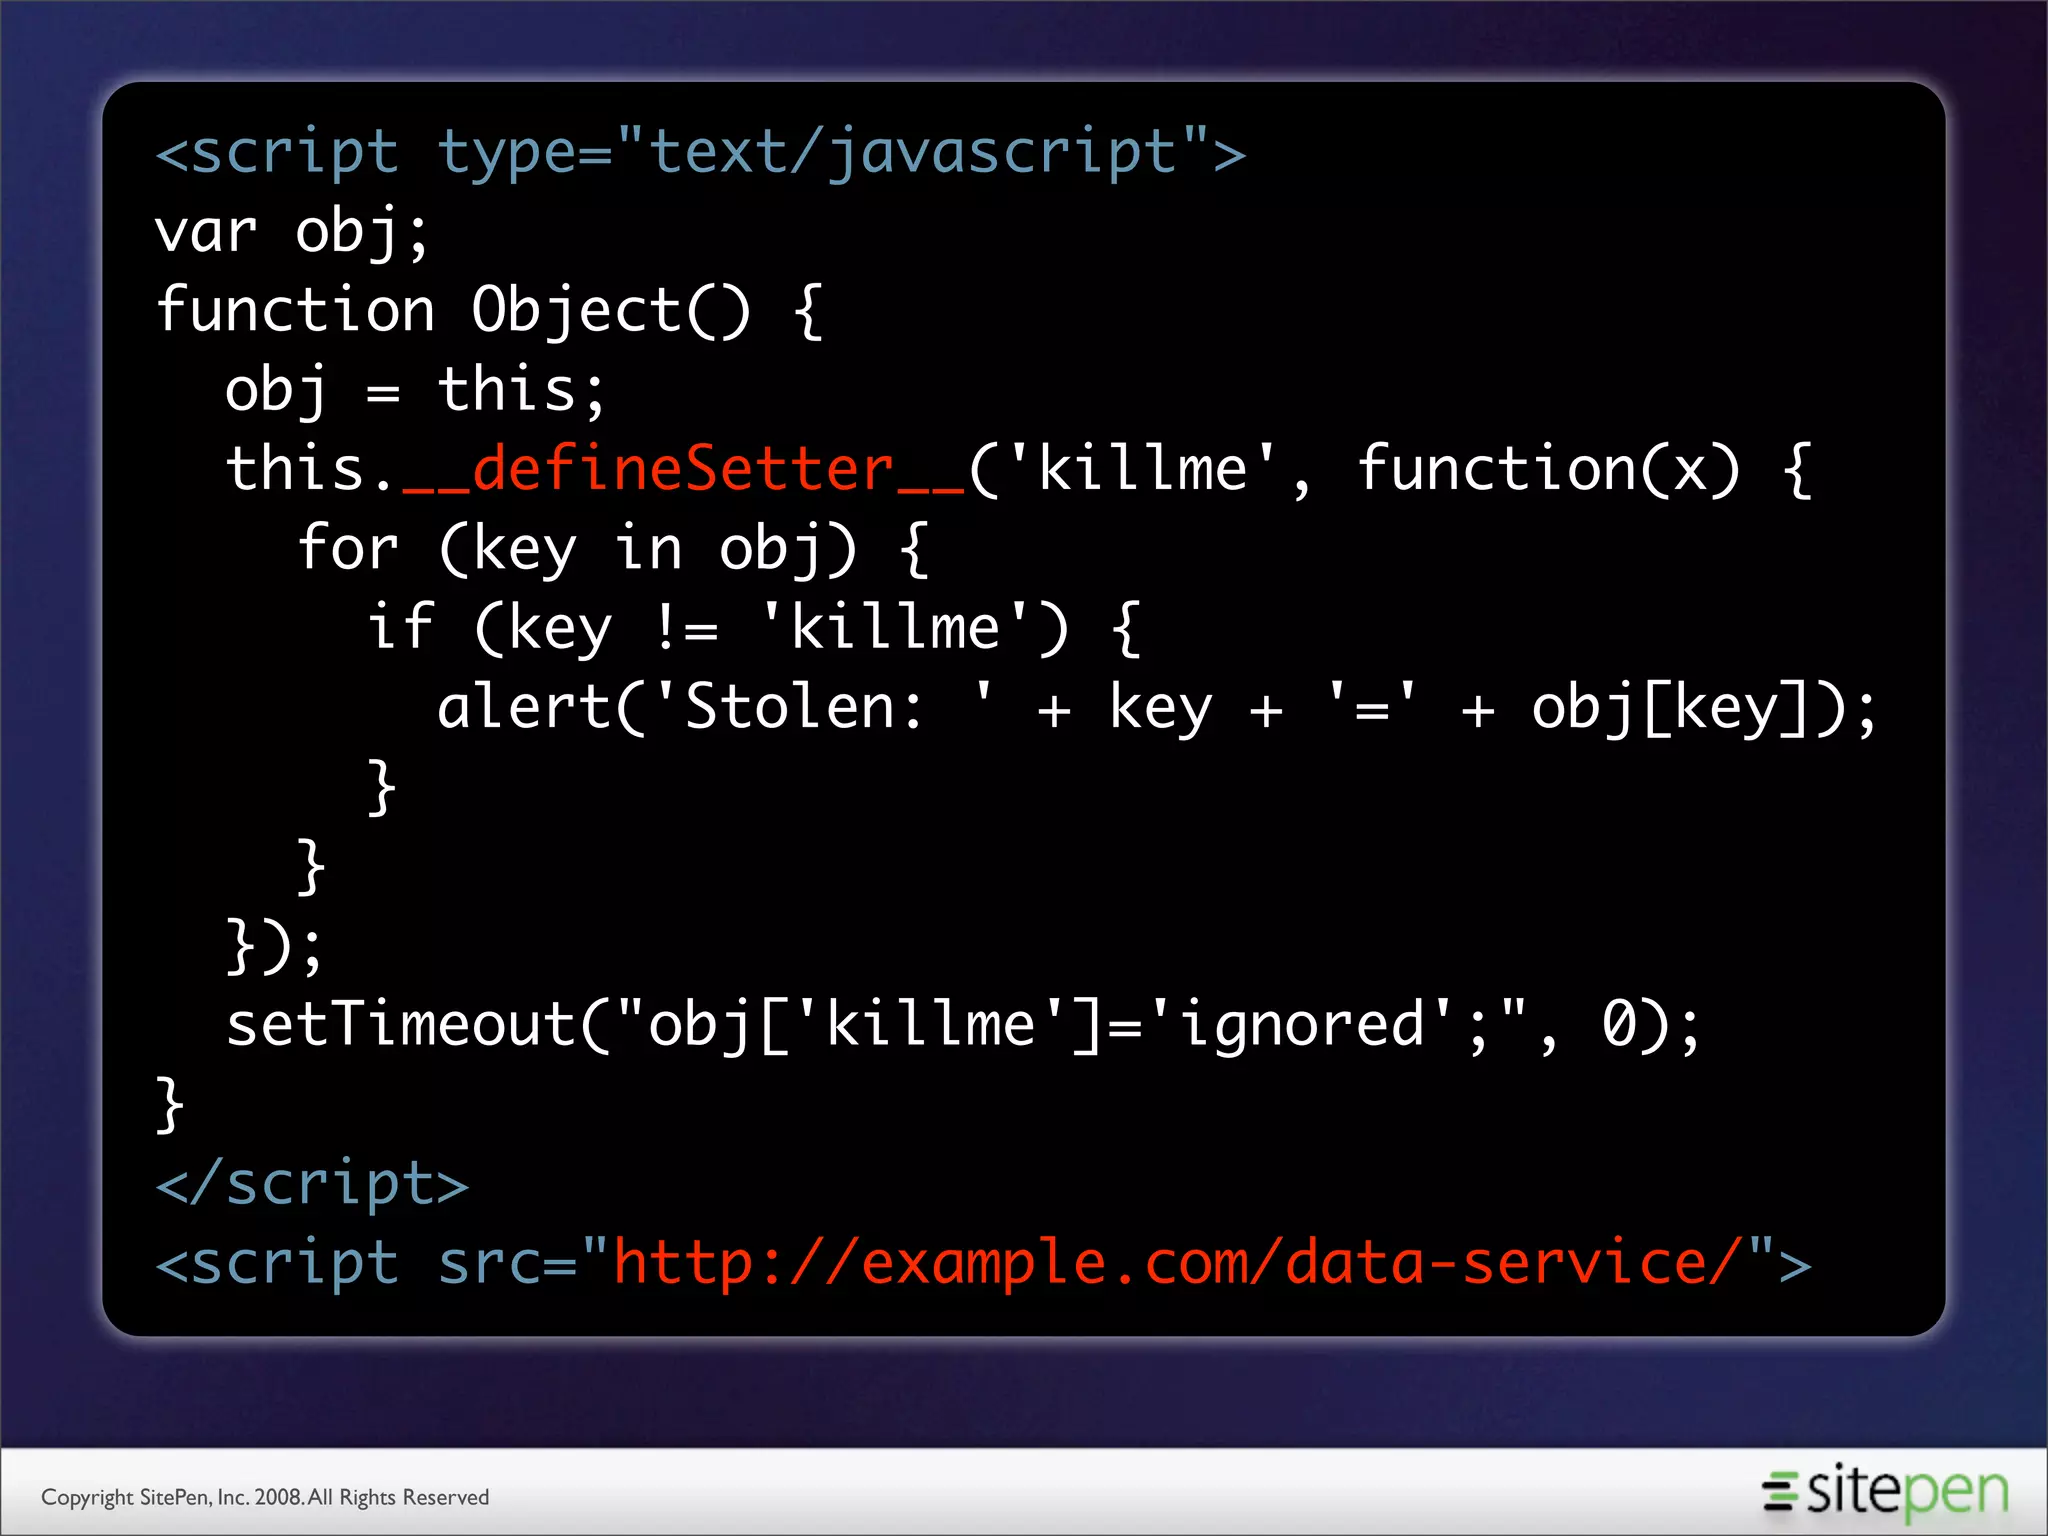
Task: Click the "for (key in obj) {" line
Action: pyautogui.click(x=613, y=548)
